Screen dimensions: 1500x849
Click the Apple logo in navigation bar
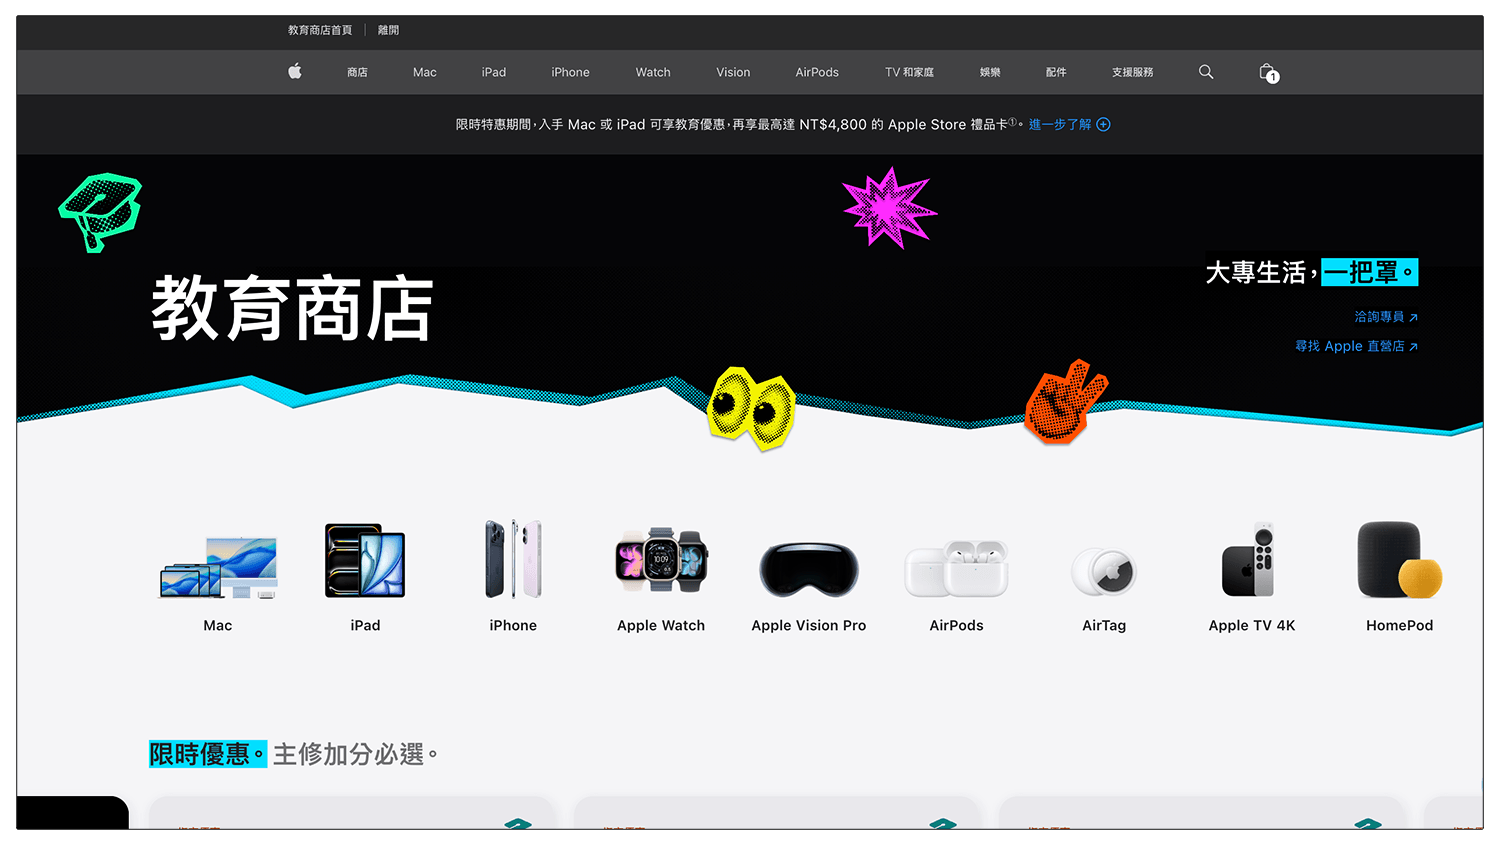coord(295,71)
